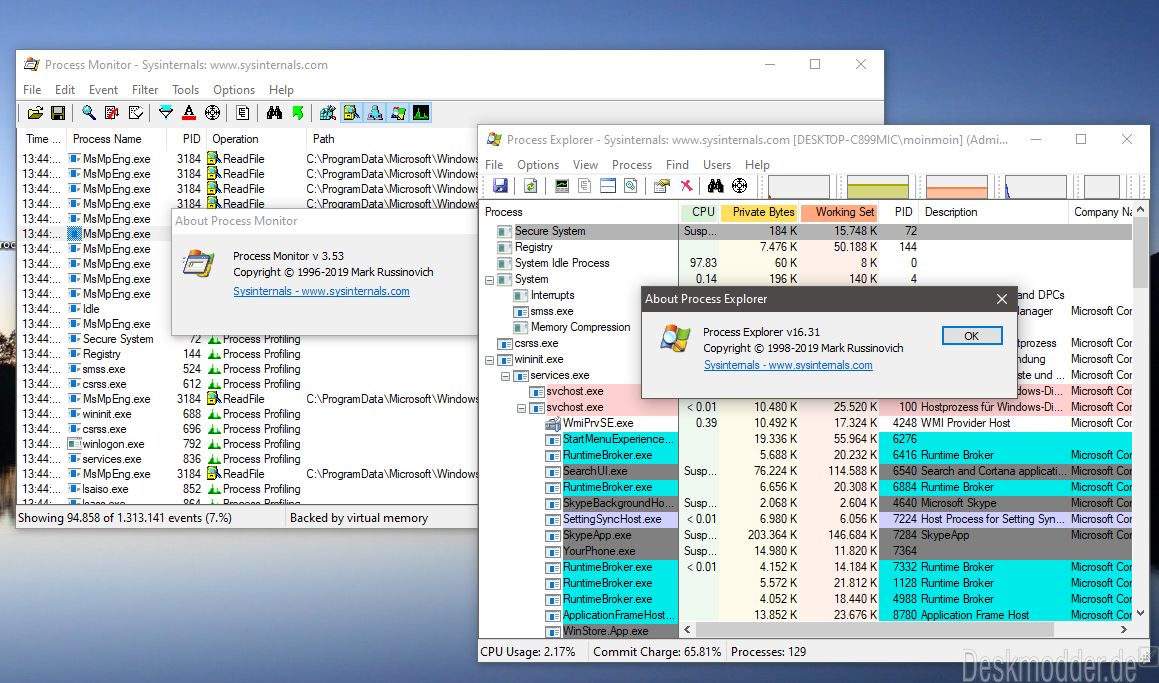
Task: Open the orange physical memory mini graph
Action: (956, 187)
